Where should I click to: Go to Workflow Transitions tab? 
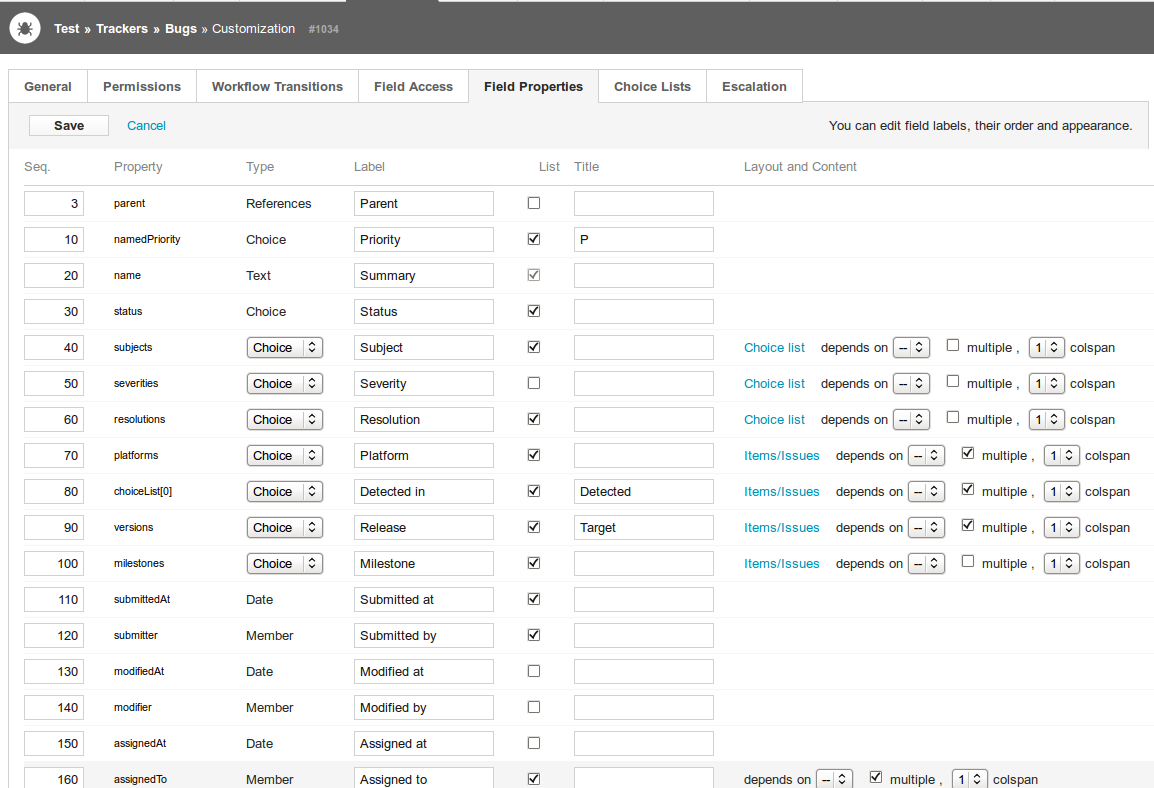(x=277, y=86)
